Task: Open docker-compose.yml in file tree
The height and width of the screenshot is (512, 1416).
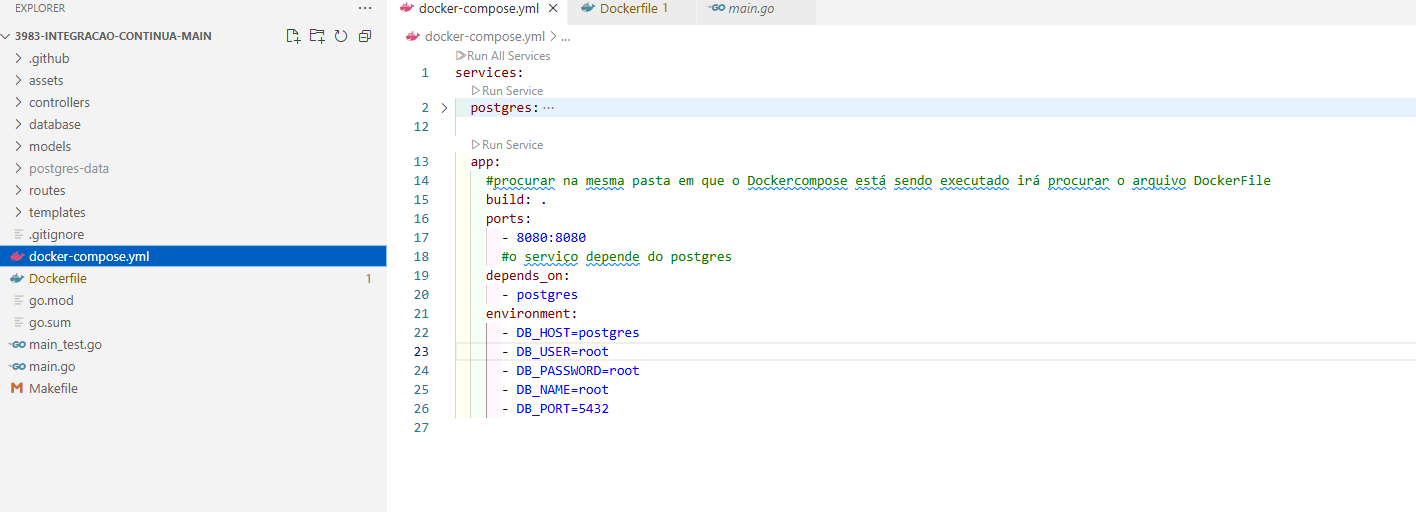Action: point(193,256)
